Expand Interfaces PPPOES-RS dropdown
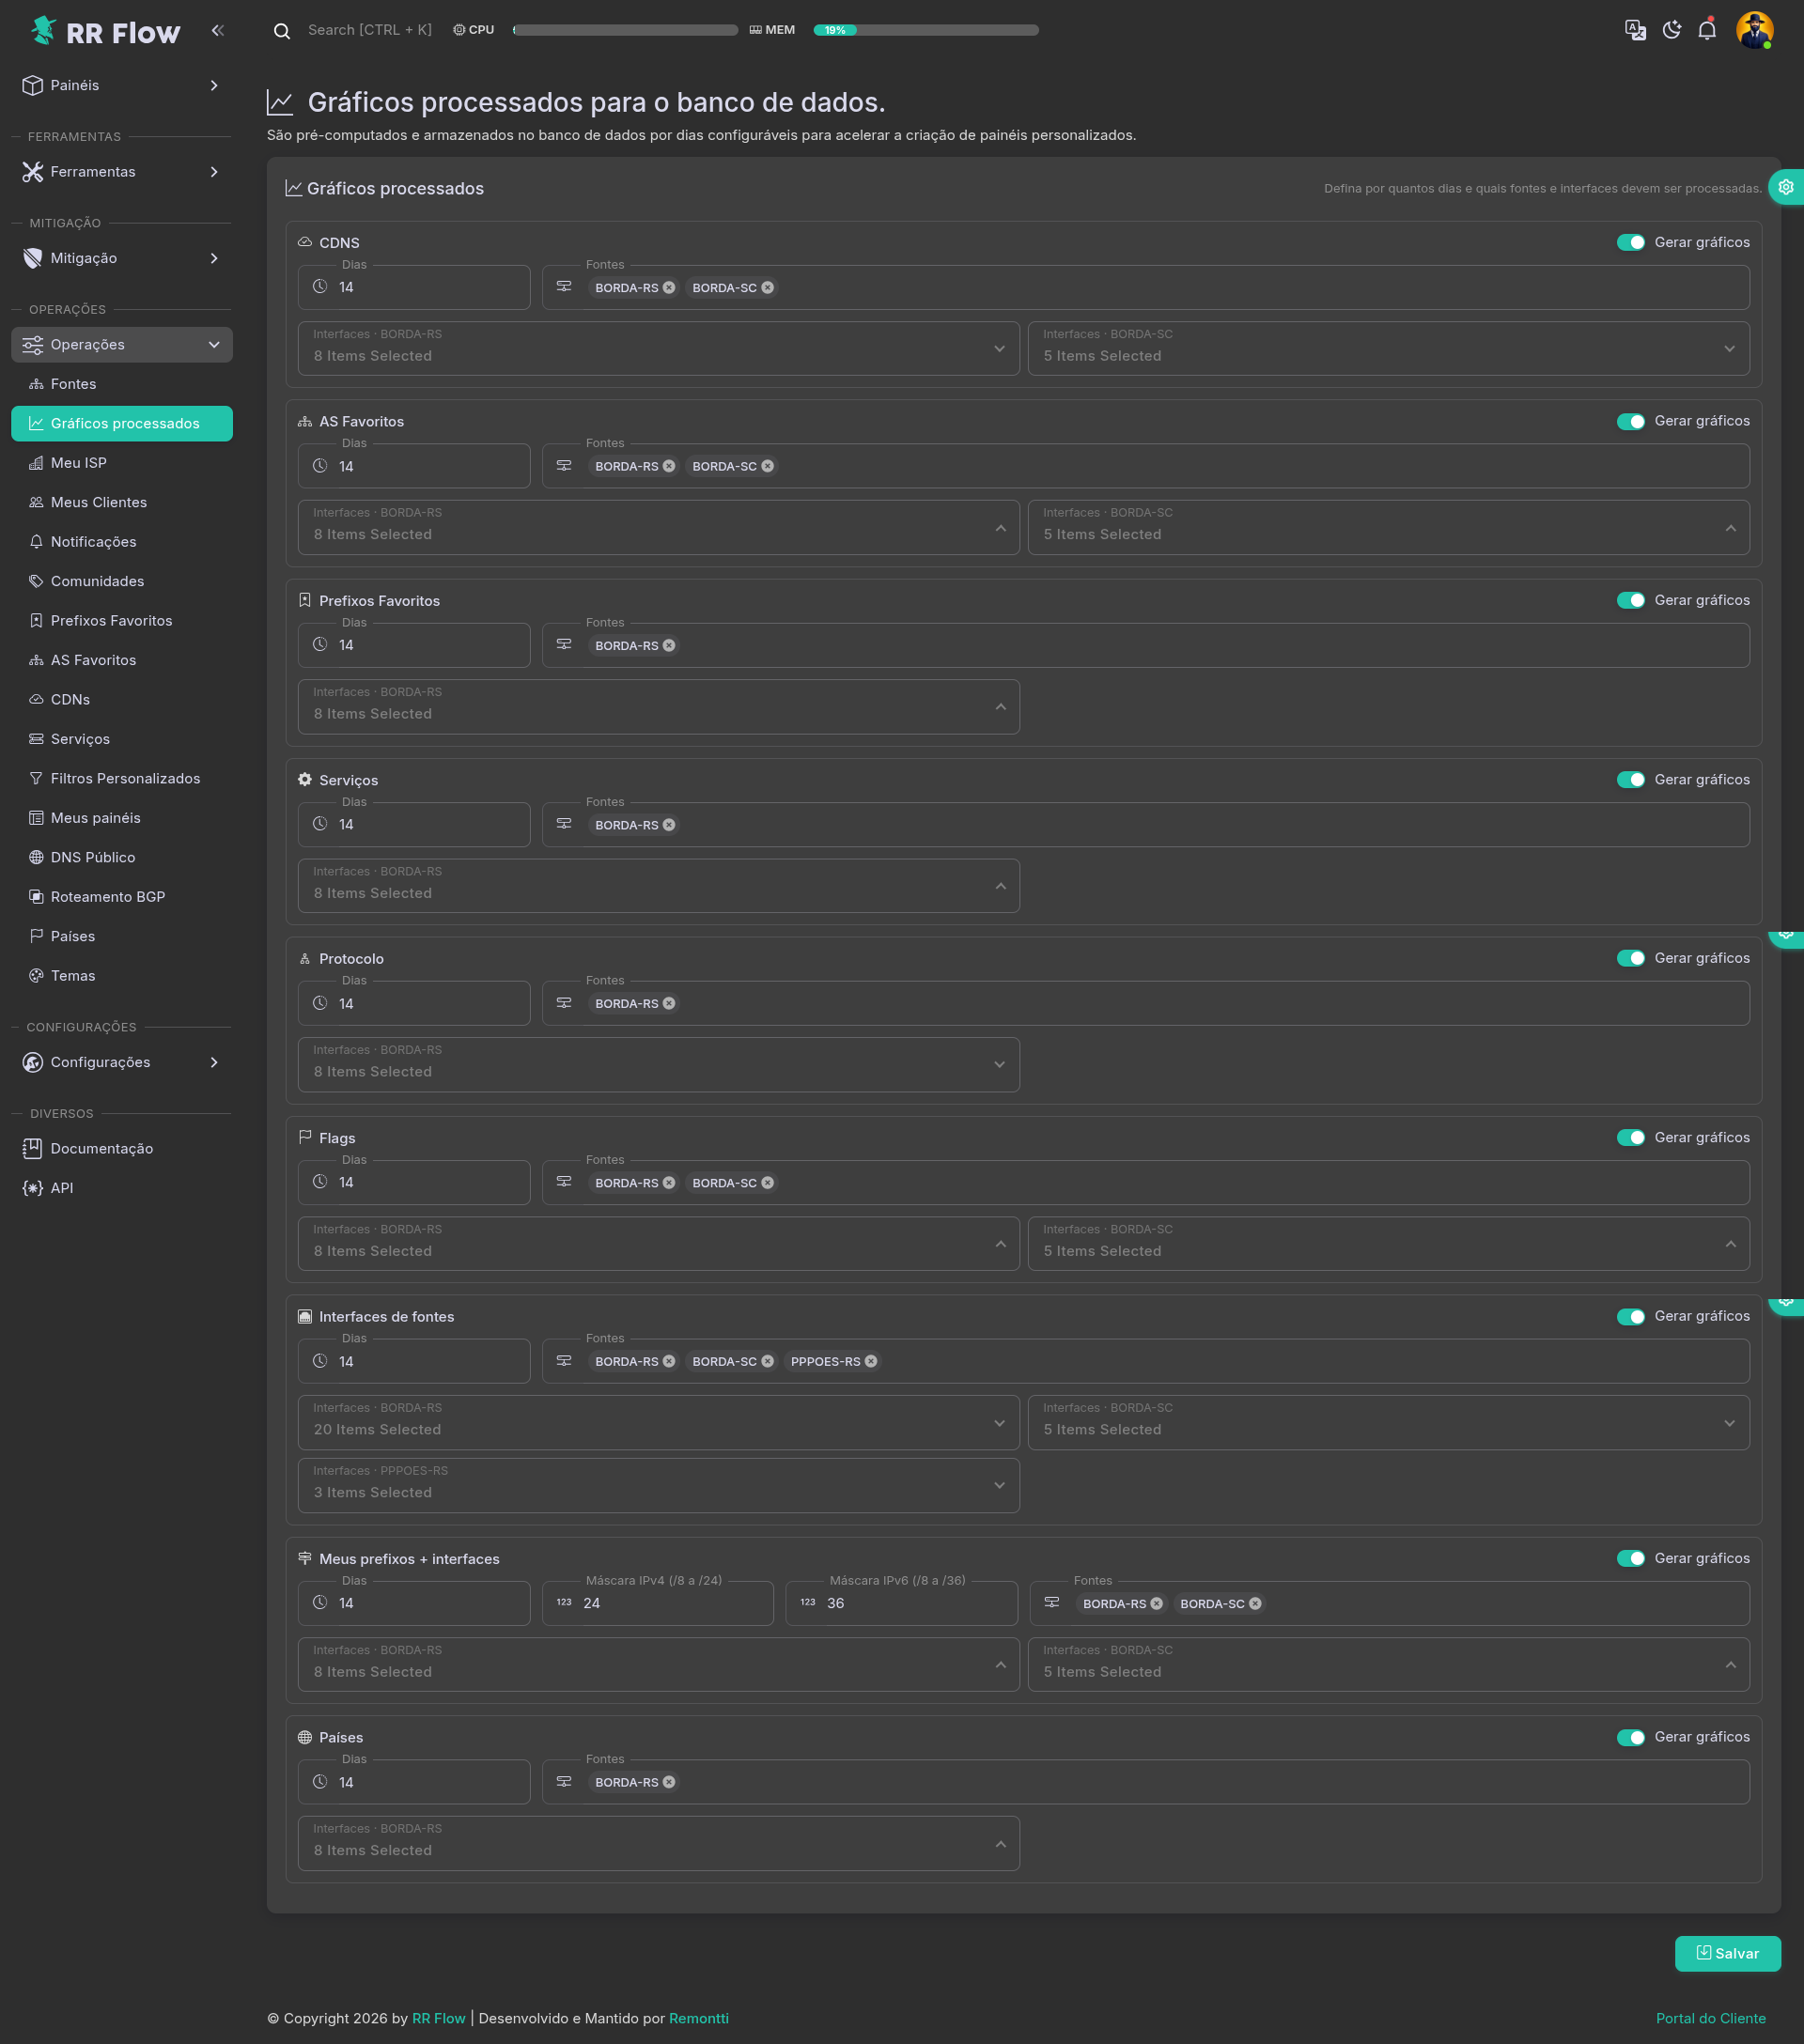The height and width of the screenshot is (2044, 1804). pyautogui.click(x=658, y=1485)
